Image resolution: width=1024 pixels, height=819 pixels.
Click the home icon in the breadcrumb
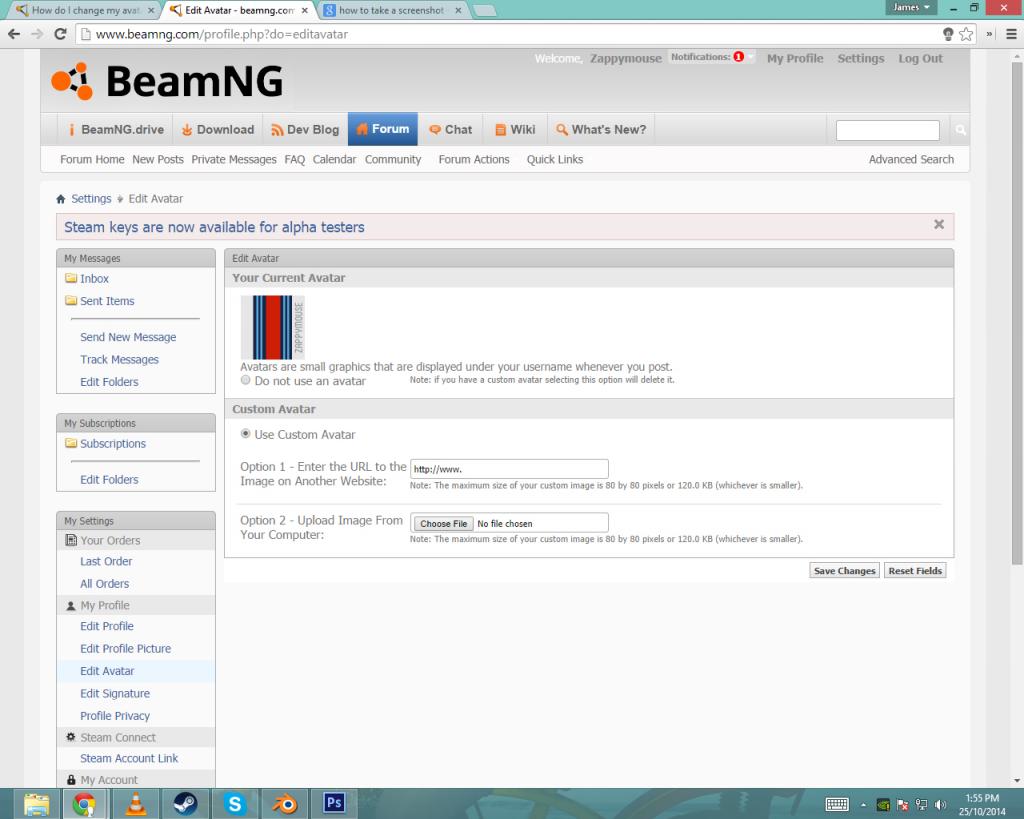[61, 199]
